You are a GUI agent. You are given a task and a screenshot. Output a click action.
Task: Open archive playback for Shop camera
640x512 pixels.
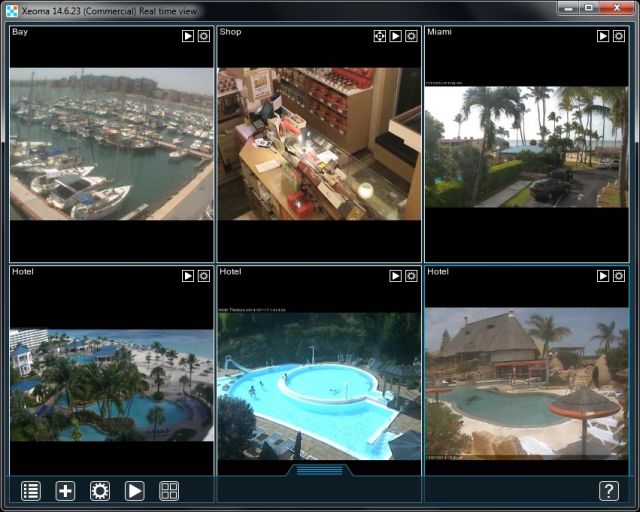click(396, 36)
